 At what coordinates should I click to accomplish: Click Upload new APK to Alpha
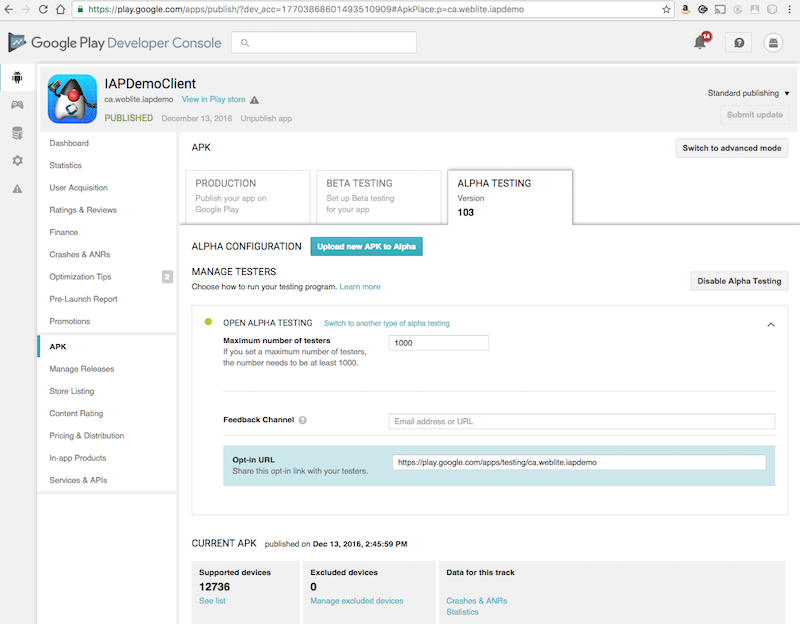[366, 247]
